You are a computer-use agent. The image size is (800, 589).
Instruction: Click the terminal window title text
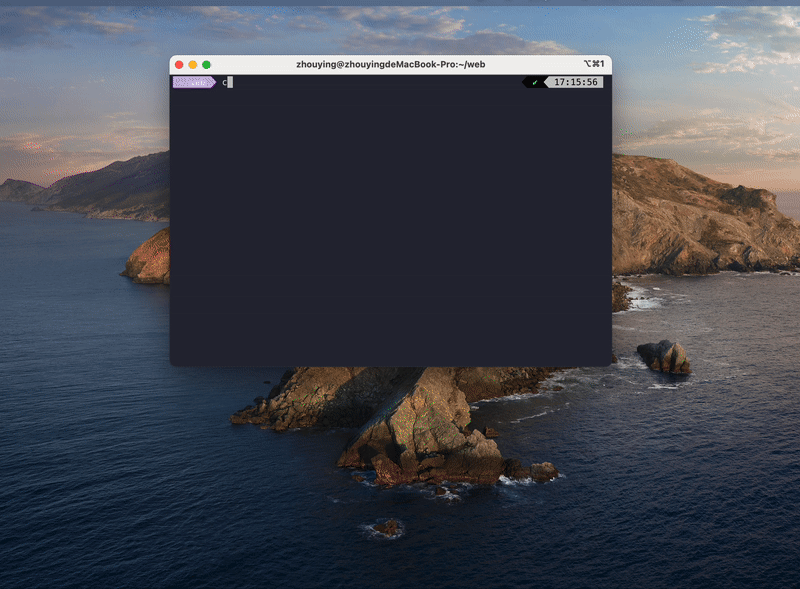[390, 64]
